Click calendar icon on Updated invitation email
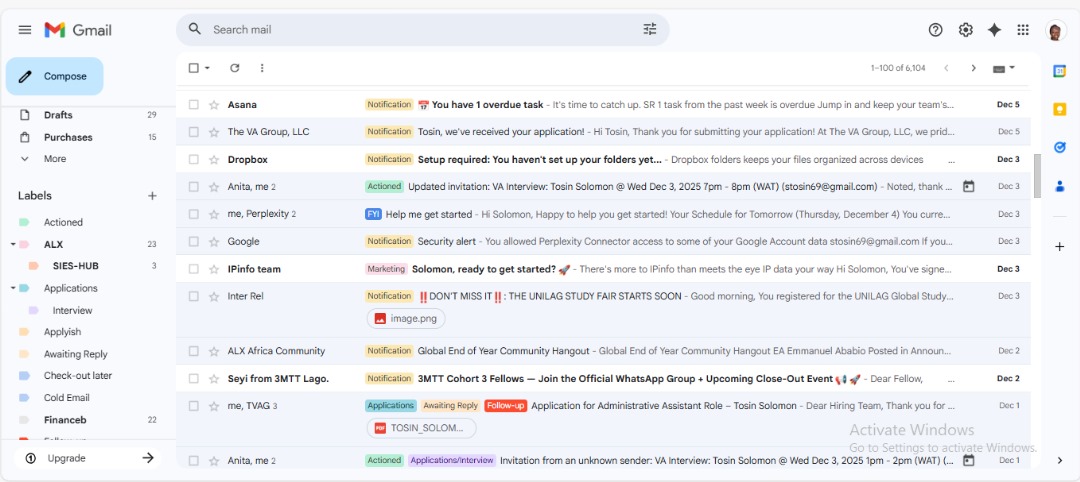The image size is (1080, 482). [968, 187]
